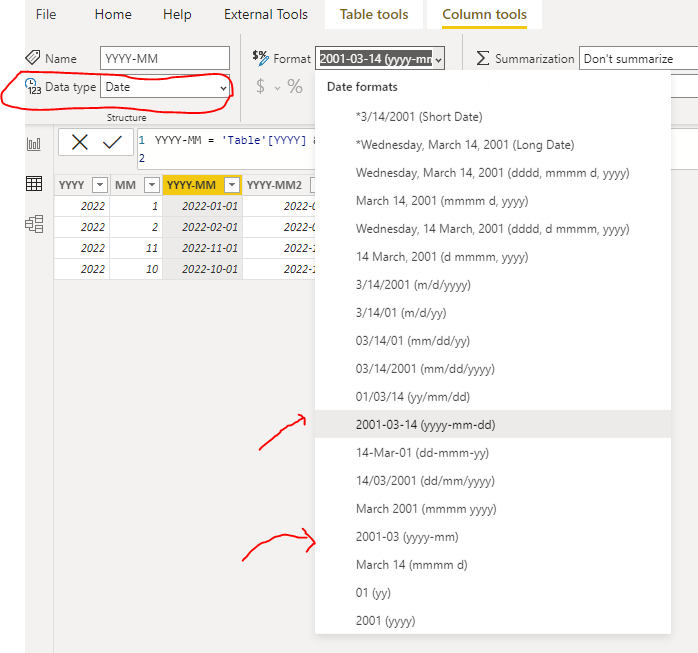Select 14-Mar-01 (dd-mmm-yy) format
This screenshot has width=698, height=653.
(x=493, y=453)
